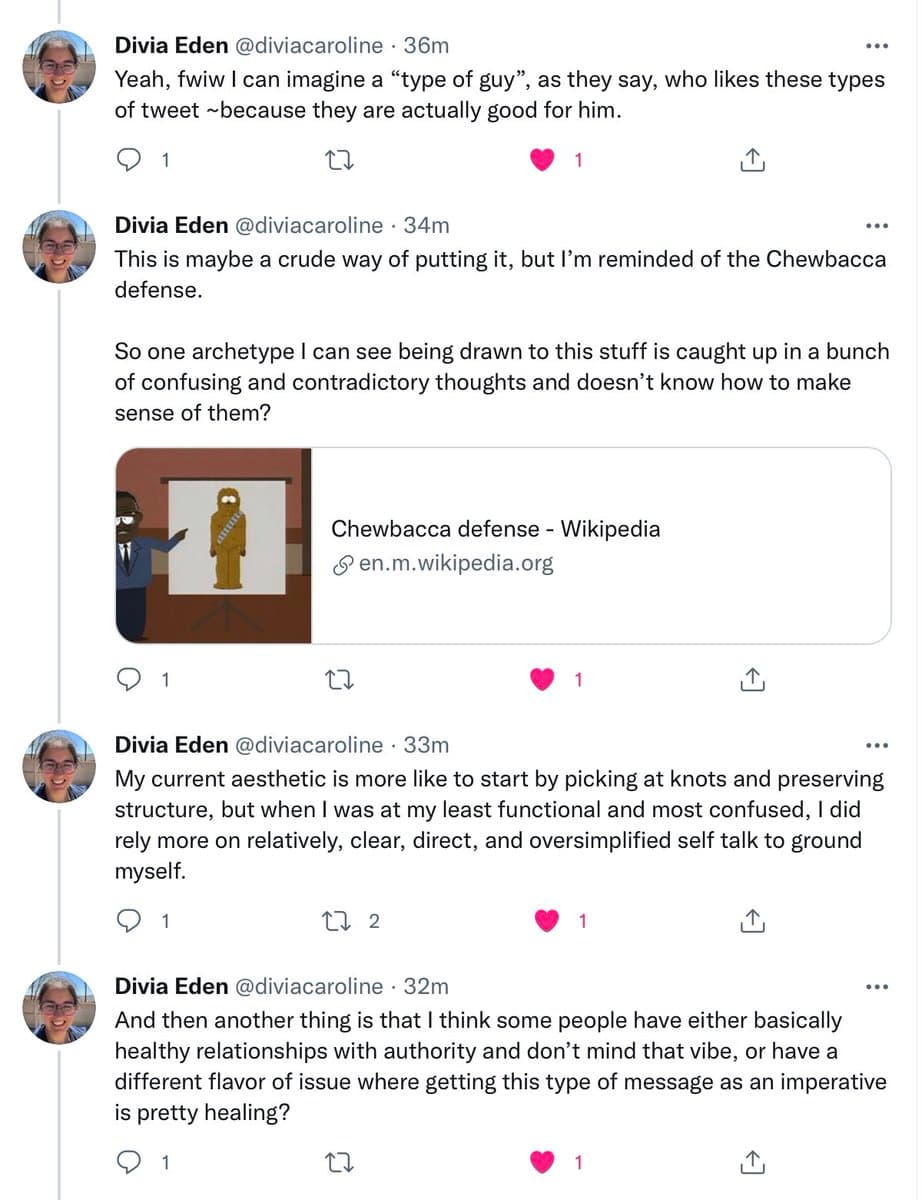The width and height of the screenshot is (922, 1200).
Task: Open more options for the 36m tweet
Action: click(876, 46)
